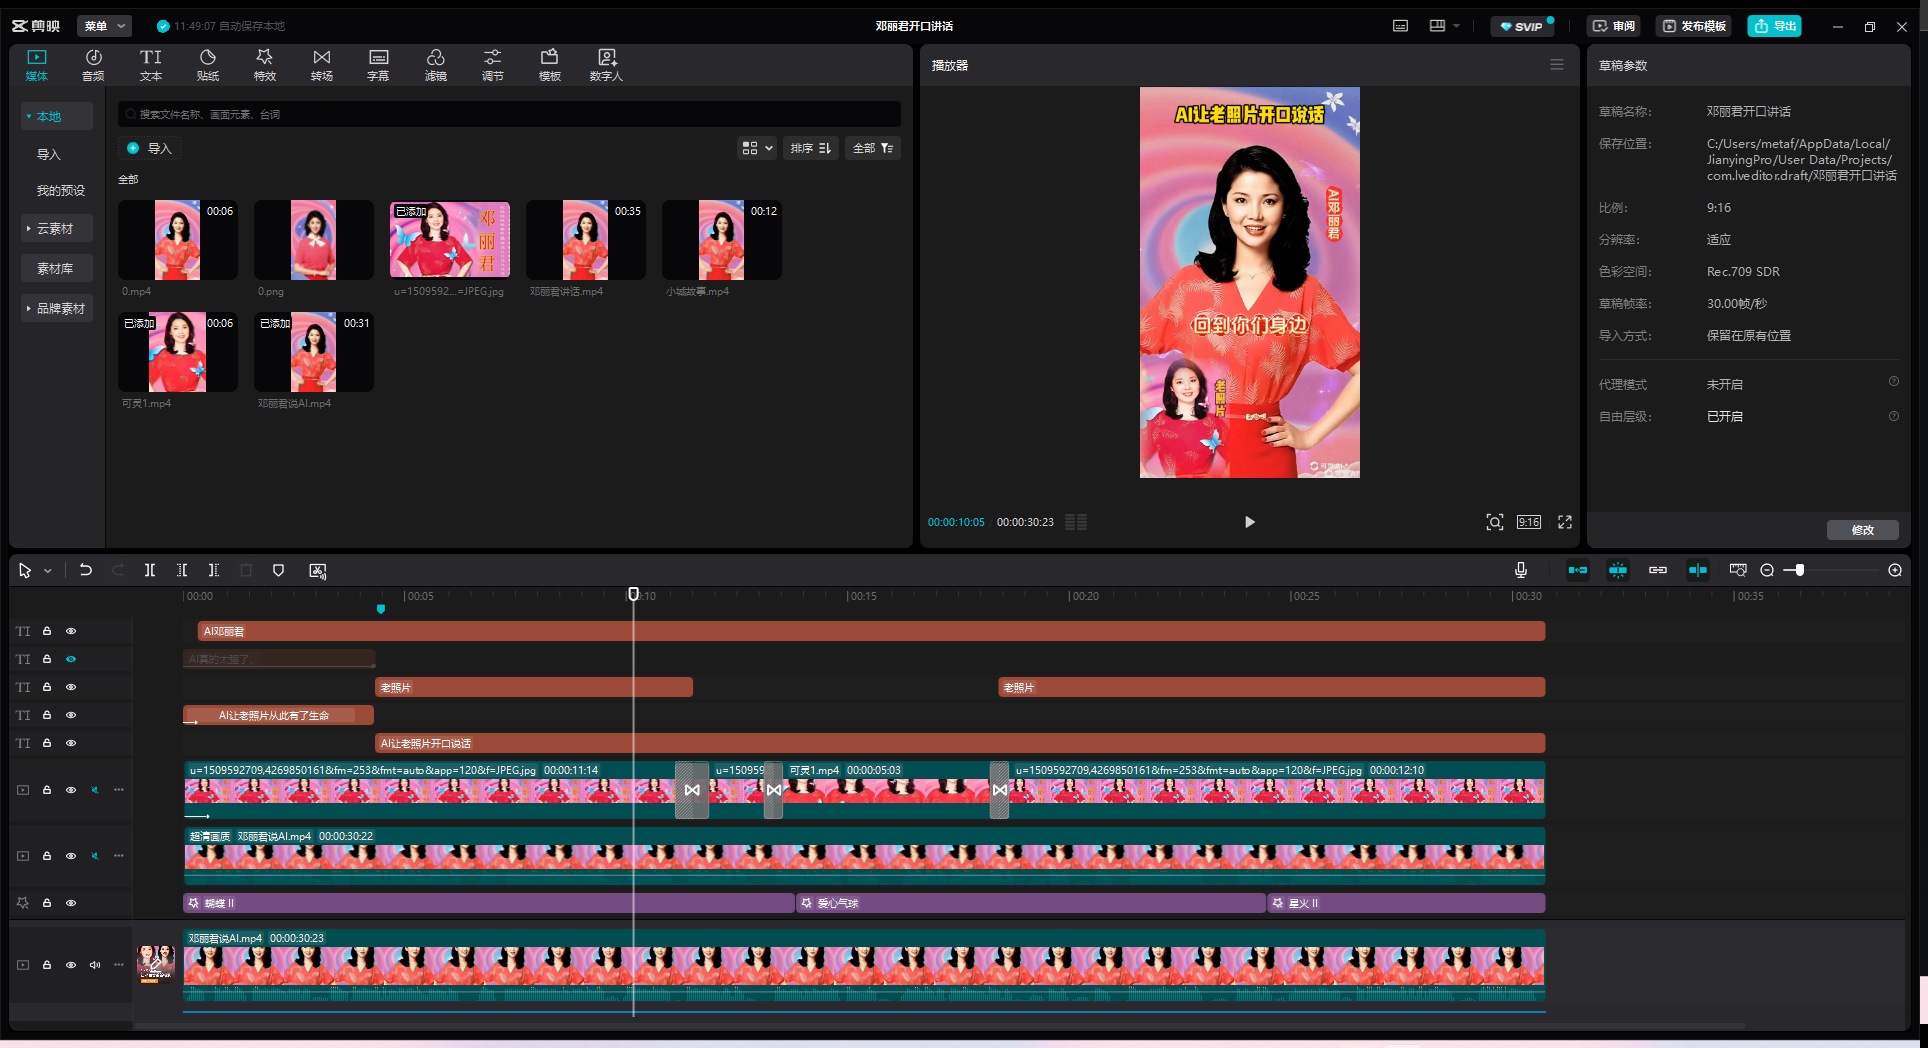Collapse the 本地 sidebar section

[57, 117]
